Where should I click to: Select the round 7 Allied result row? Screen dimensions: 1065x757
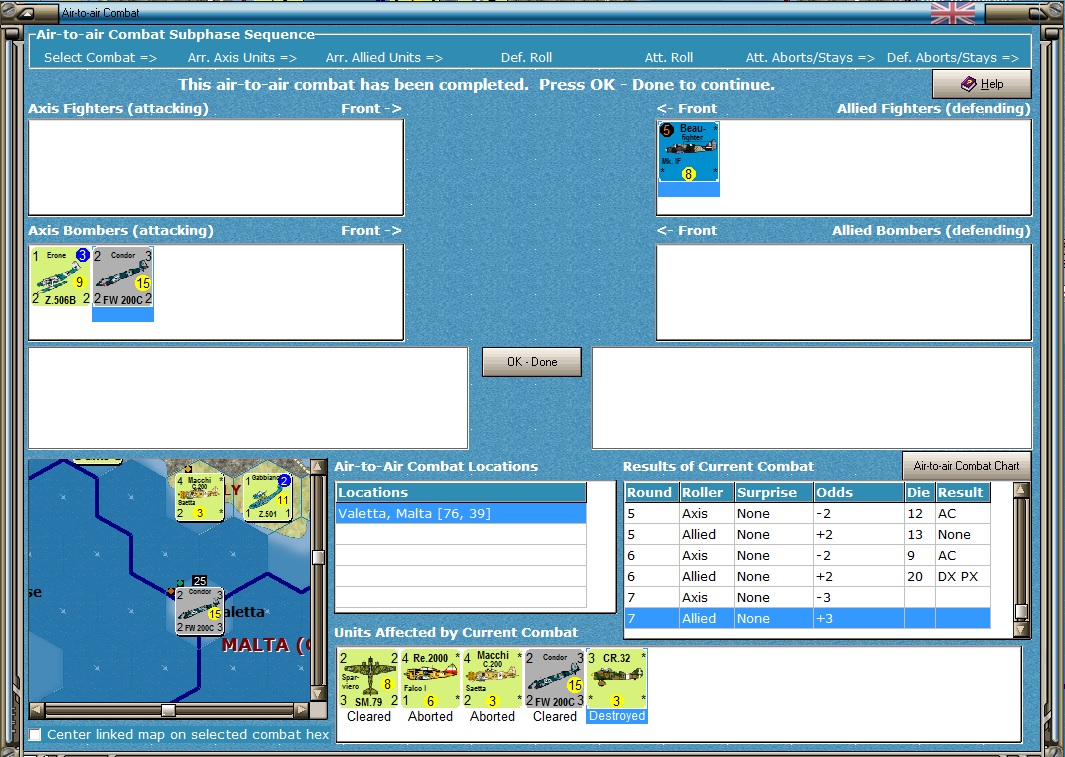807,618
